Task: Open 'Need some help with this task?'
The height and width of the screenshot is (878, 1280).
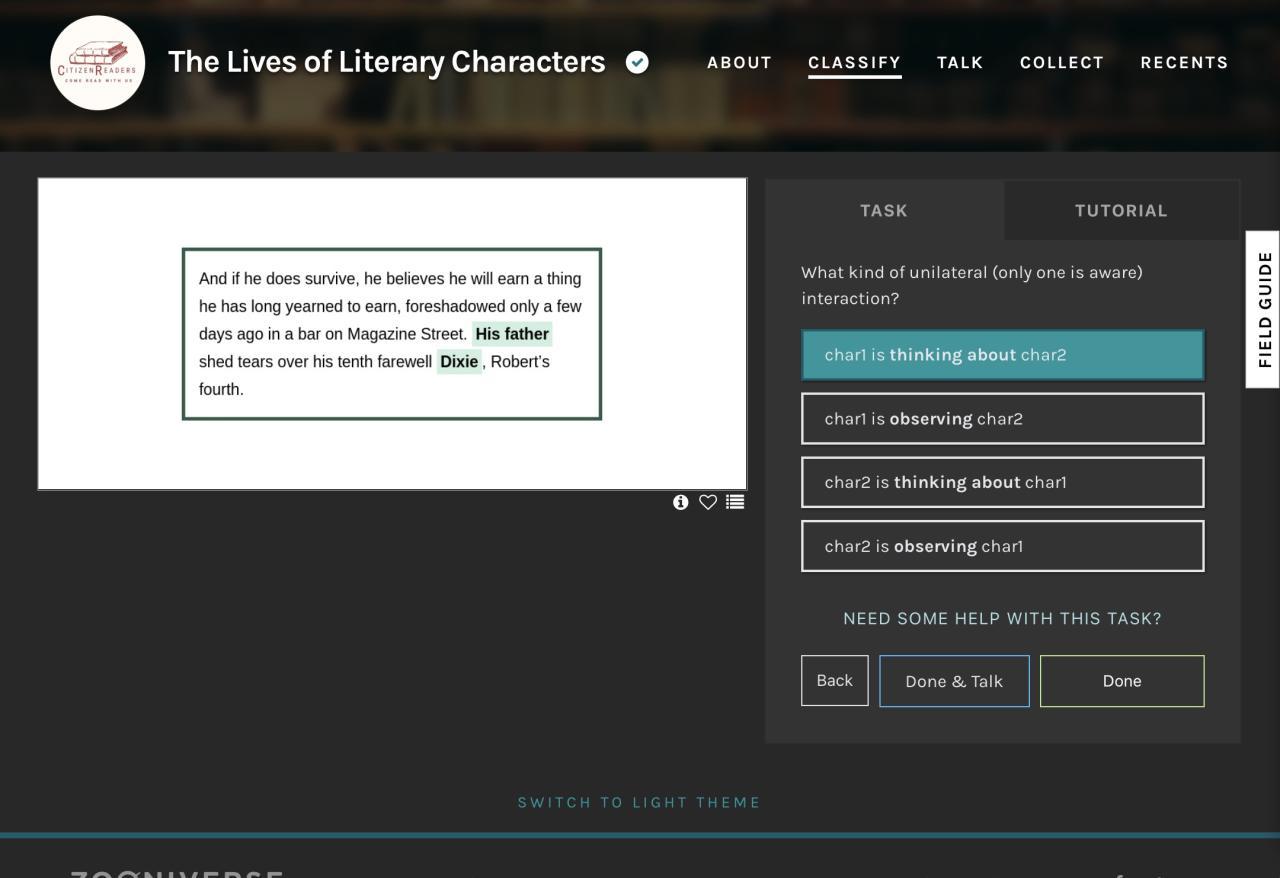Action: pyautogui.click(x=1003, y=619)
